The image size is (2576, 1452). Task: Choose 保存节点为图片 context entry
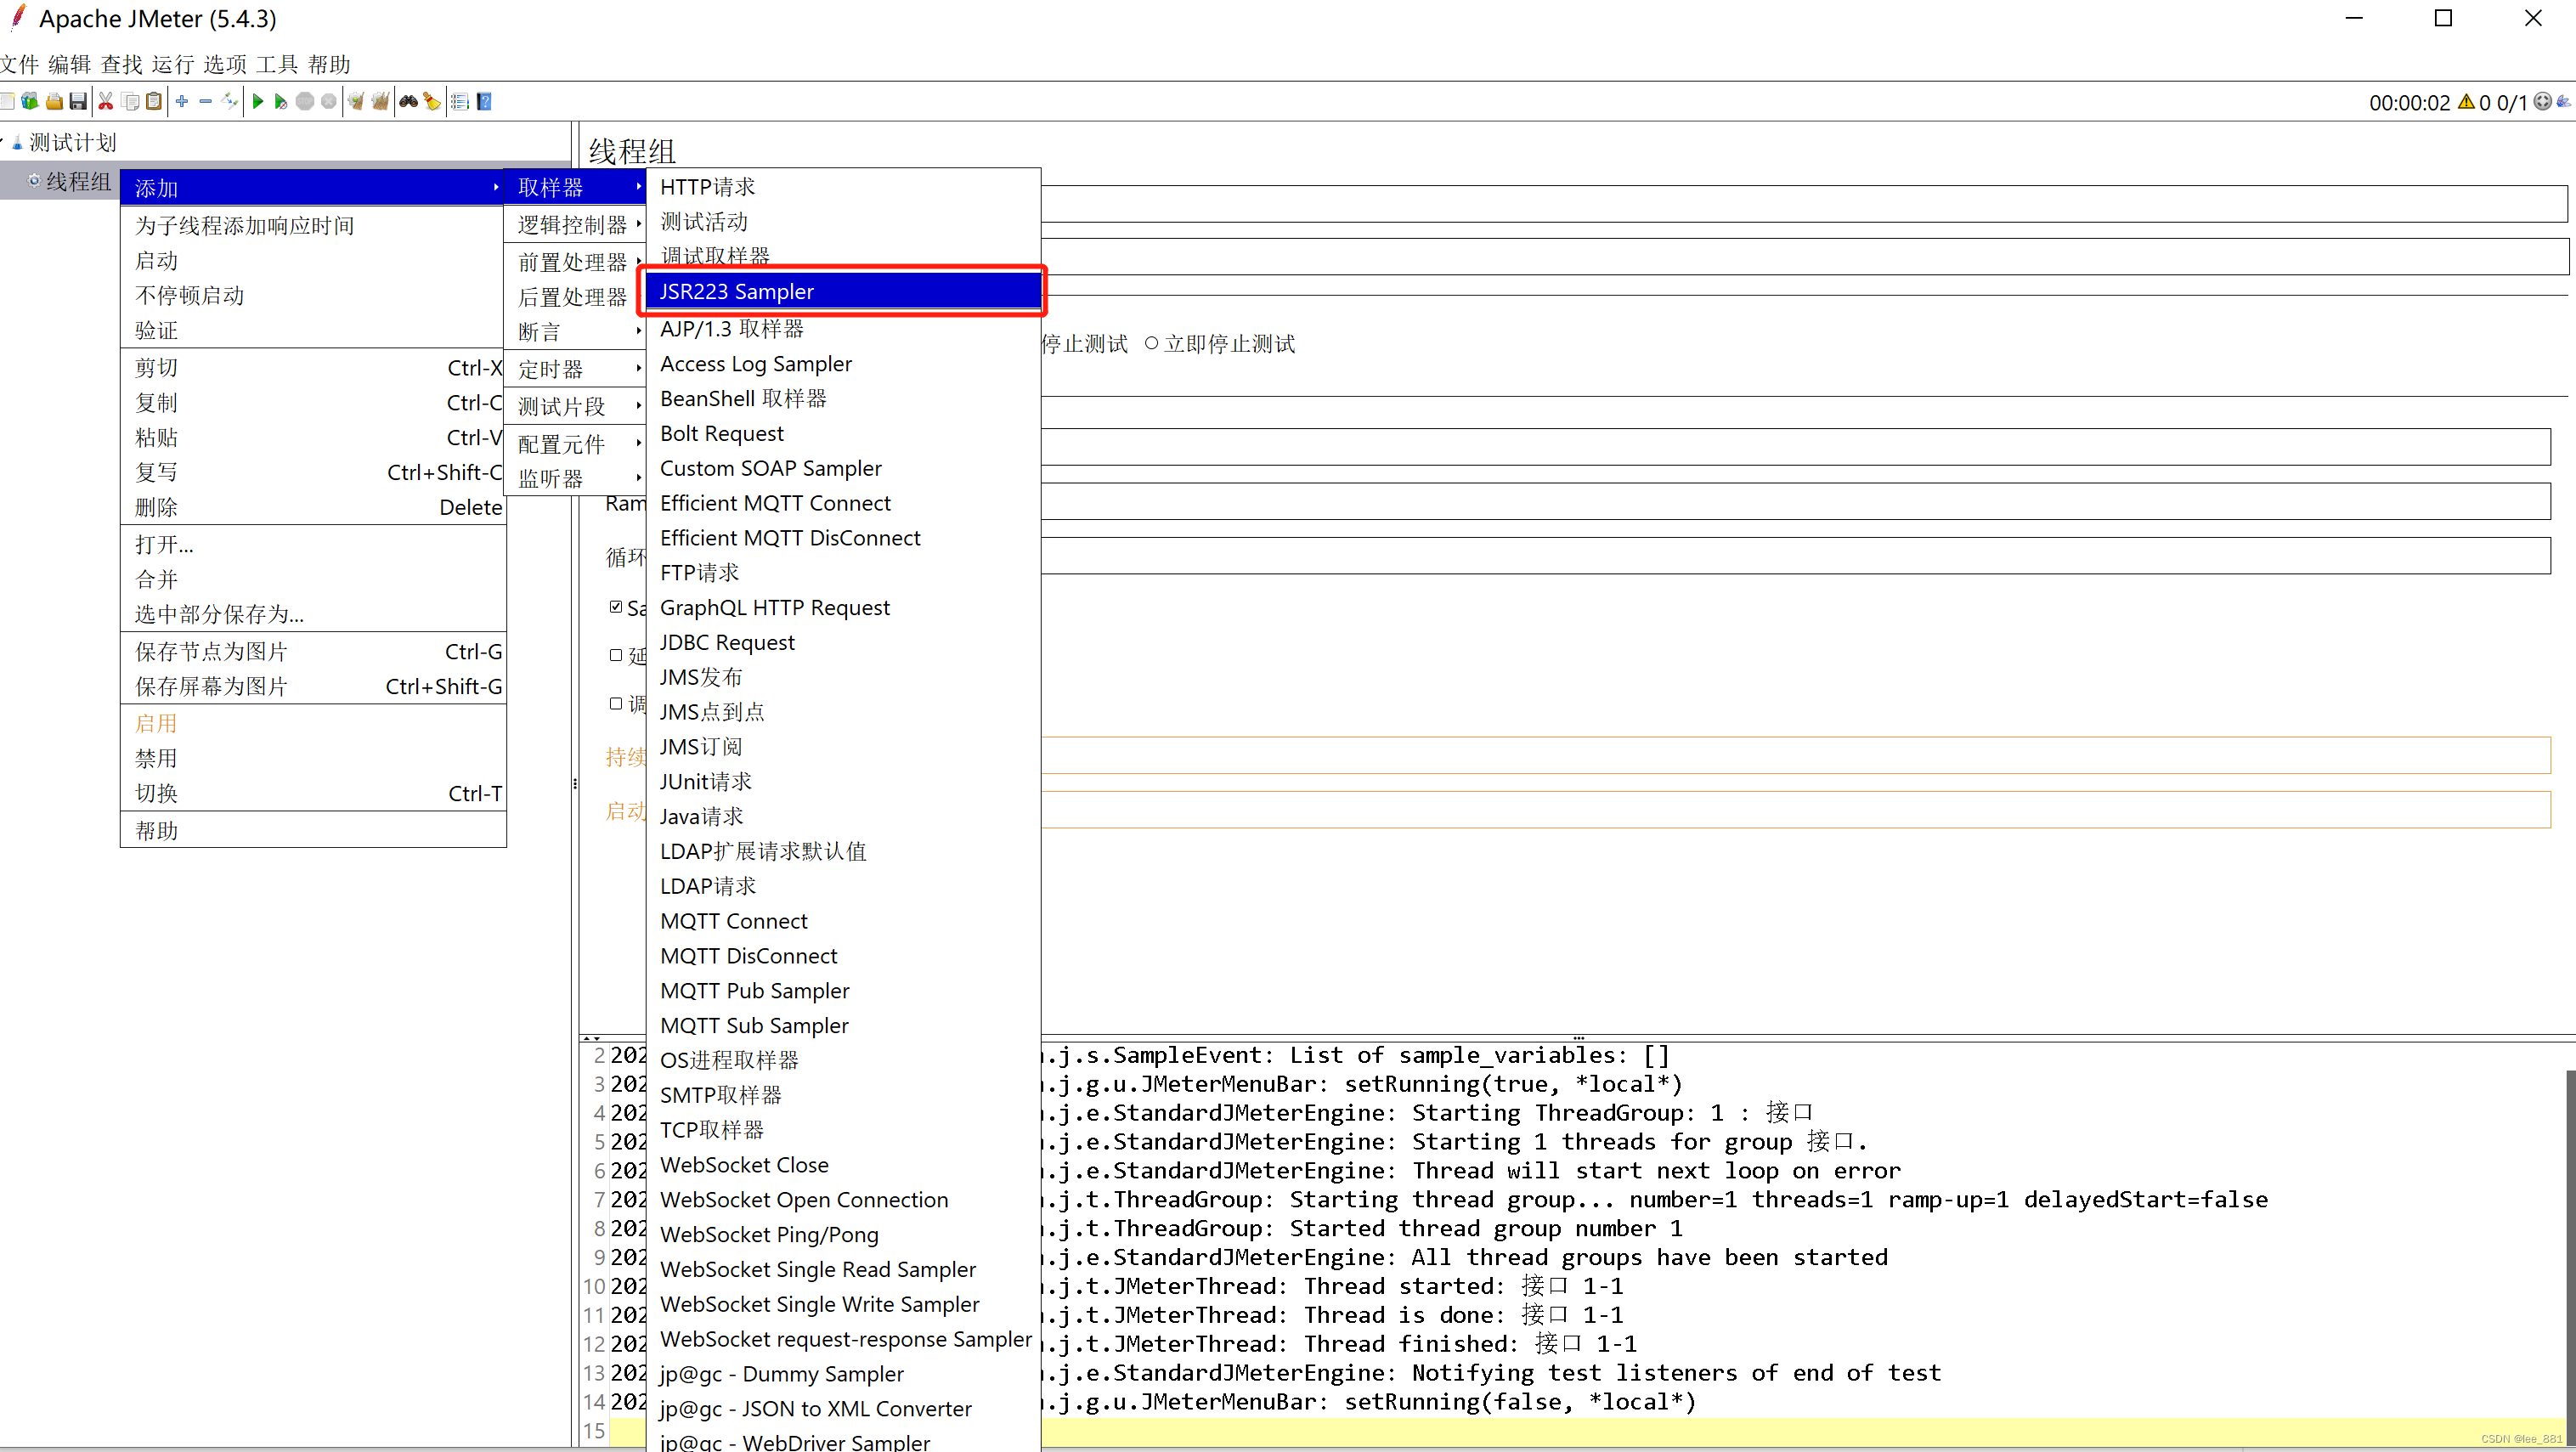coord(313,651)
